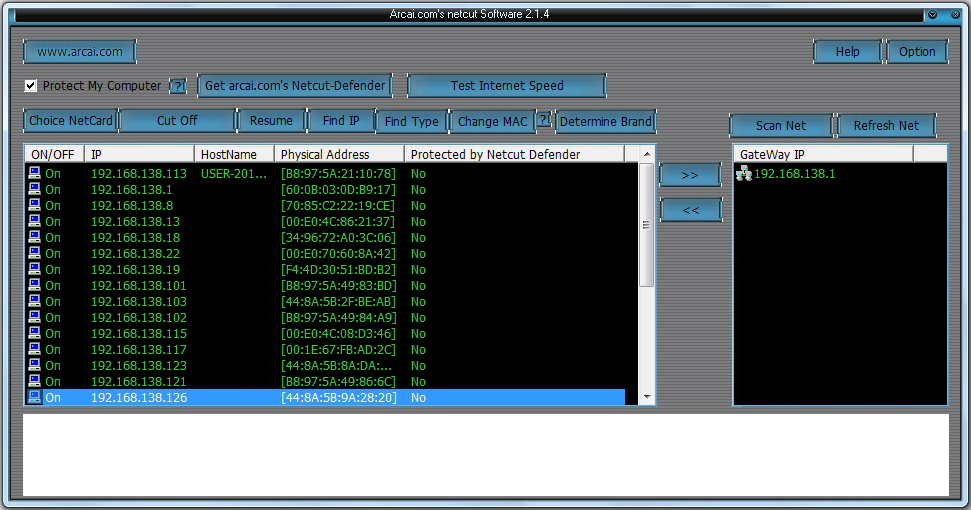
Task: Click the computer icon in row 192.168.138.126
Action: click(34, 398)
